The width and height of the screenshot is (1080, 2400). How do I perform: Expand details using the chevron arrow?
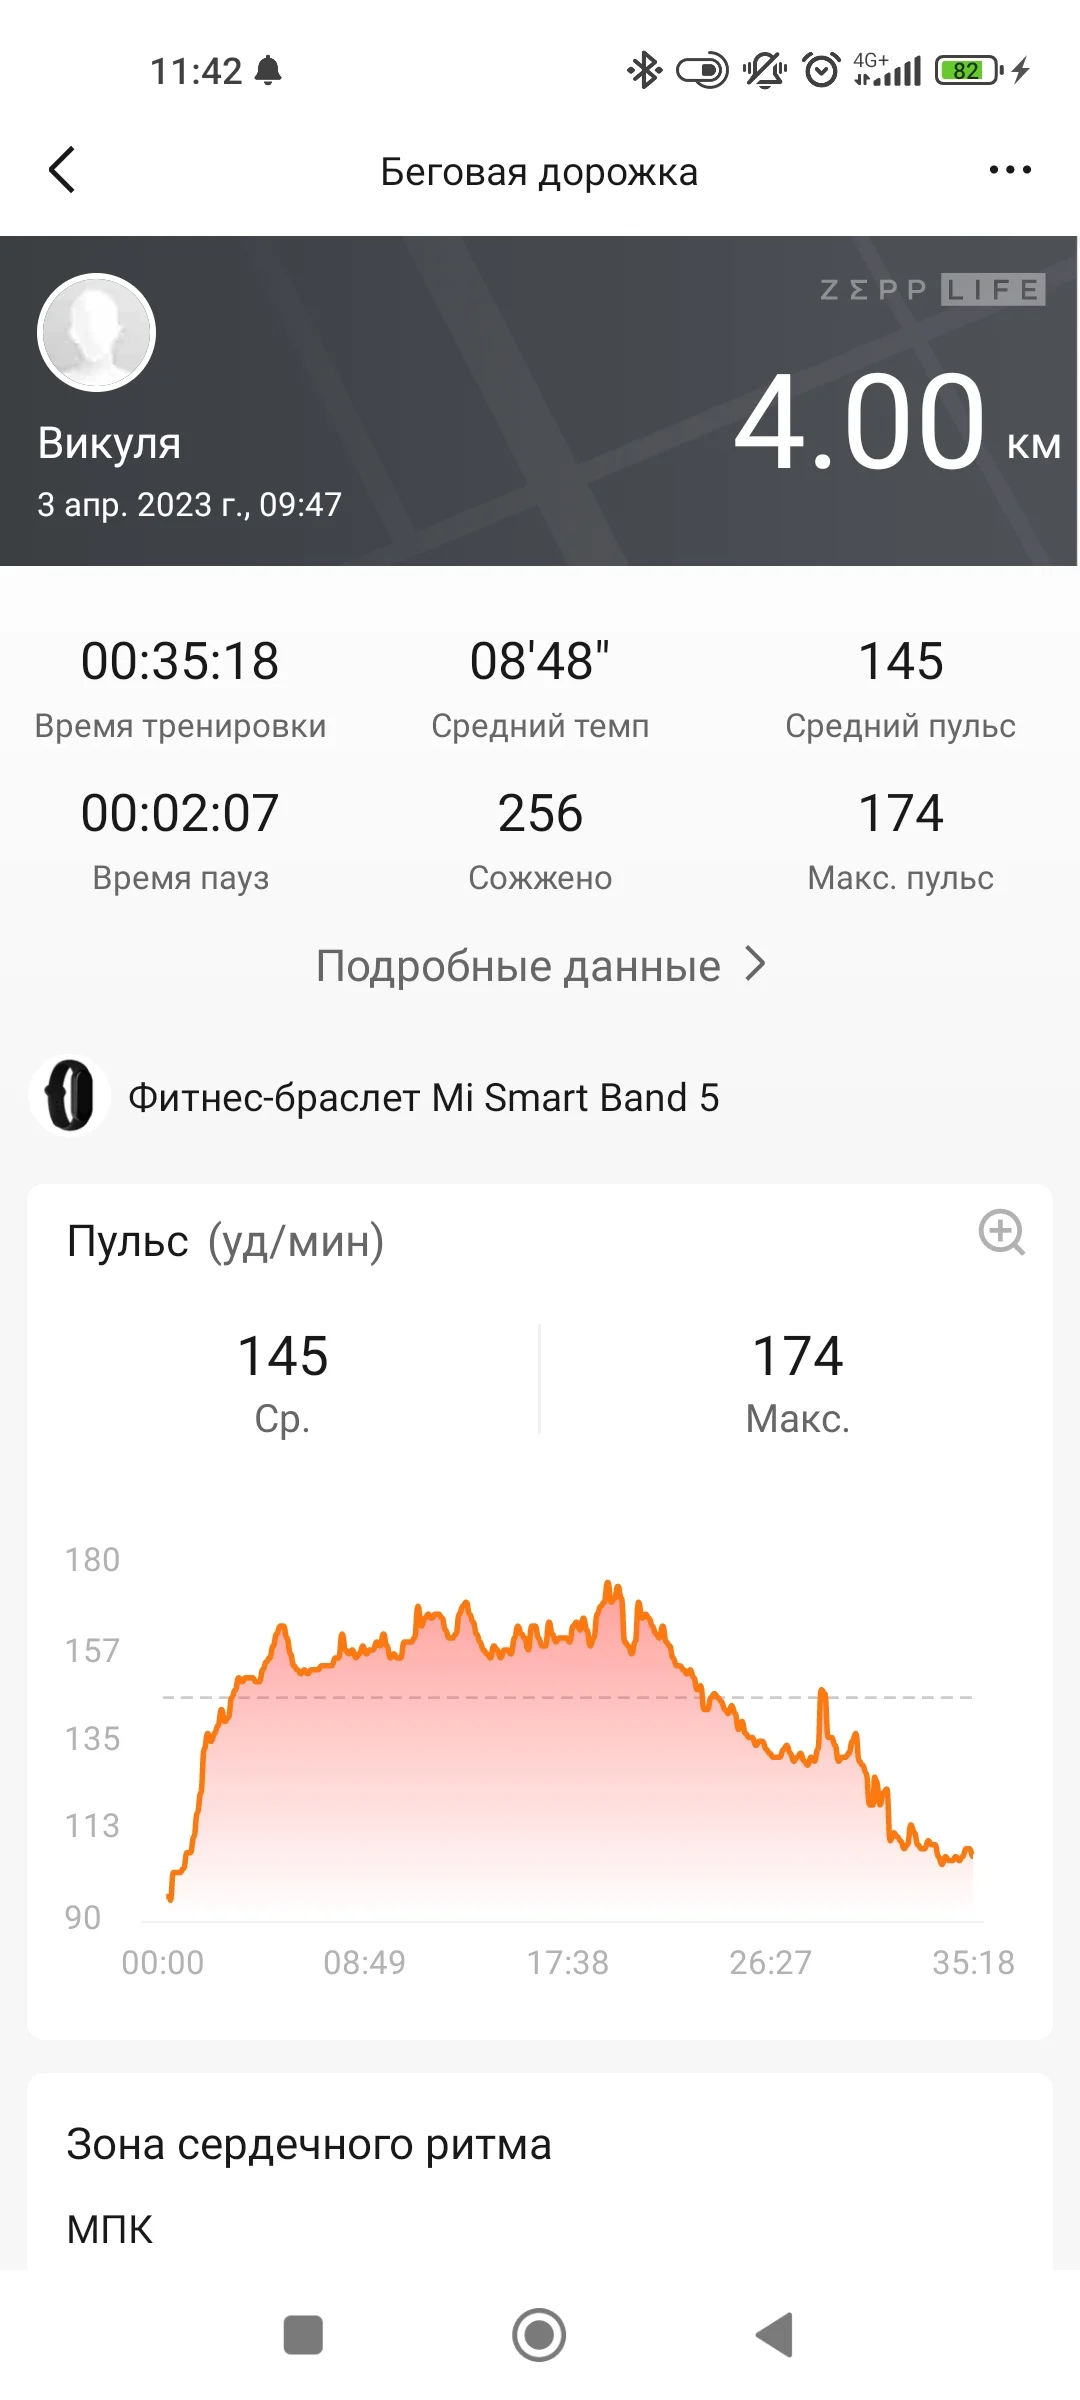(x=756, y=964)
